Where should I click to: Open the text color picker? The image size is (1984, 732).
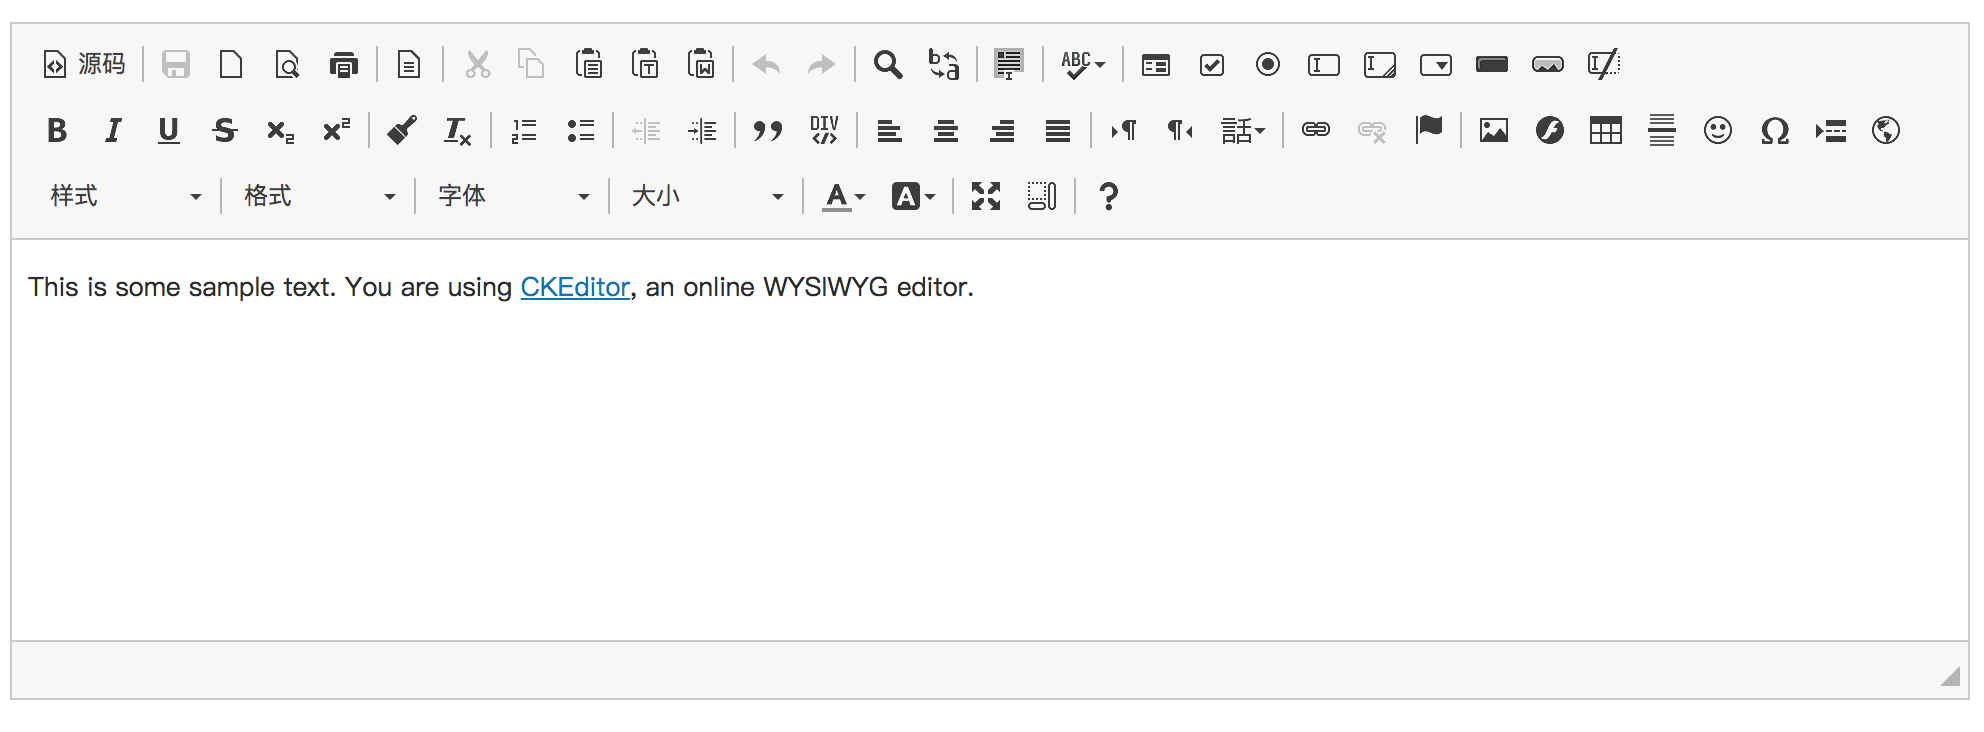(x=843, y=197)
